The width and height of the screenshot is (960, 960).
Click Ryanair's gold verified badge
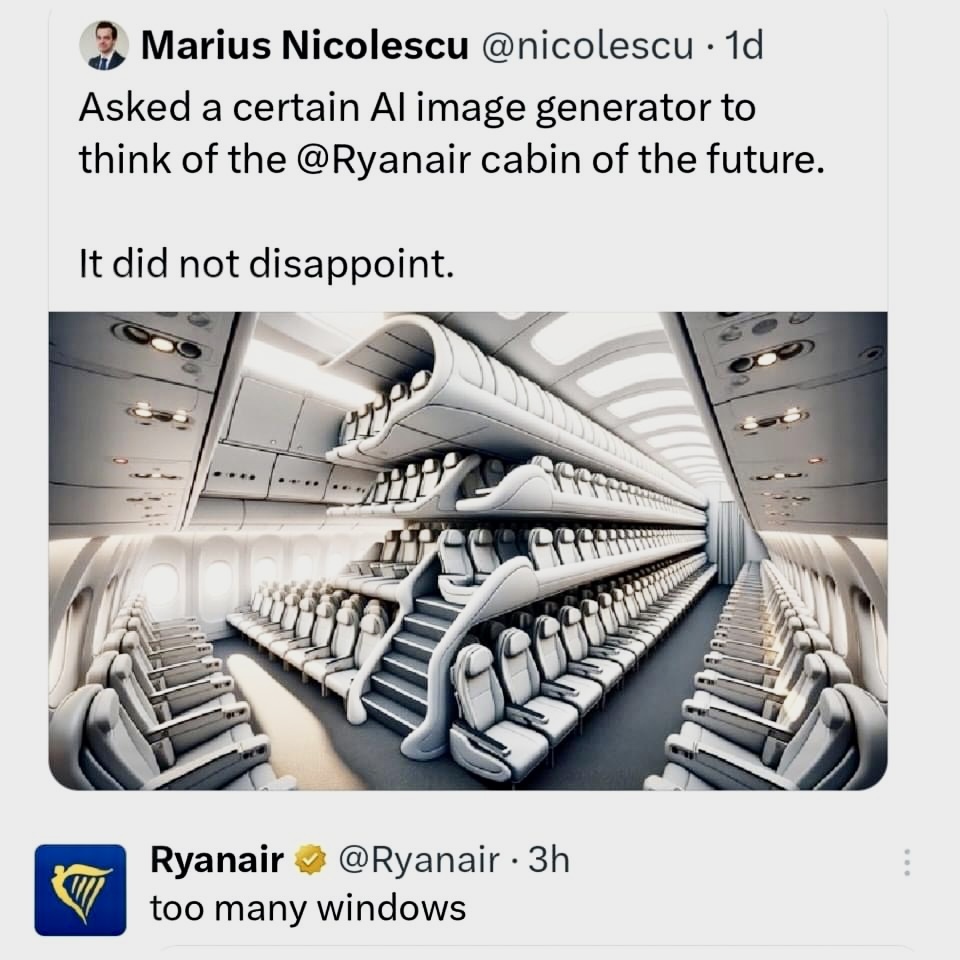click(x=313, y=859)
